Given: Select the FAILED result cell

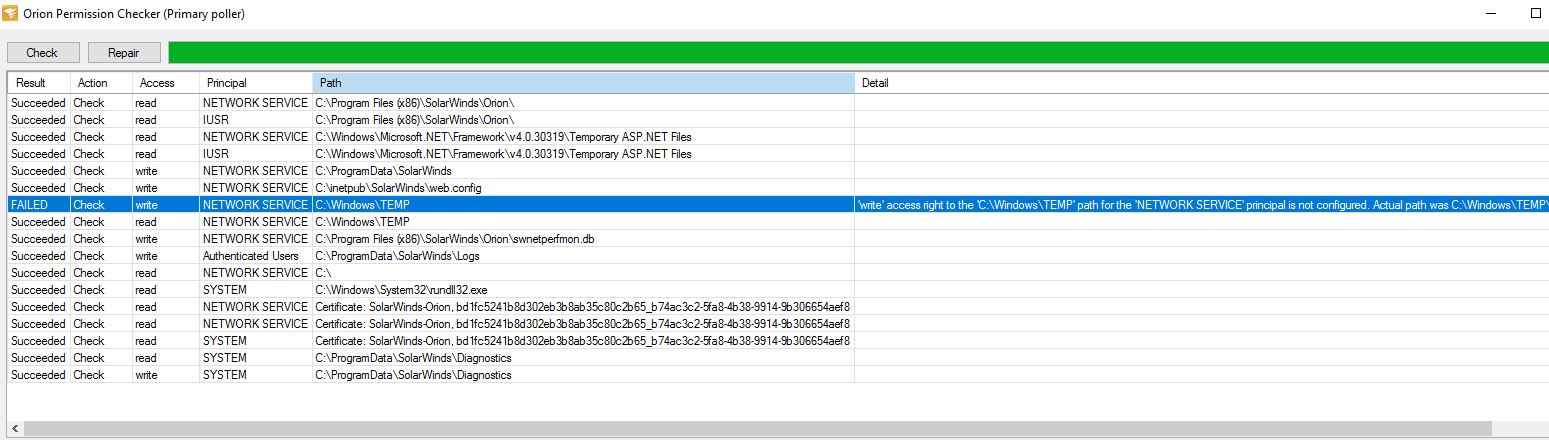Looking at the screenshot, I should point(39,205).
